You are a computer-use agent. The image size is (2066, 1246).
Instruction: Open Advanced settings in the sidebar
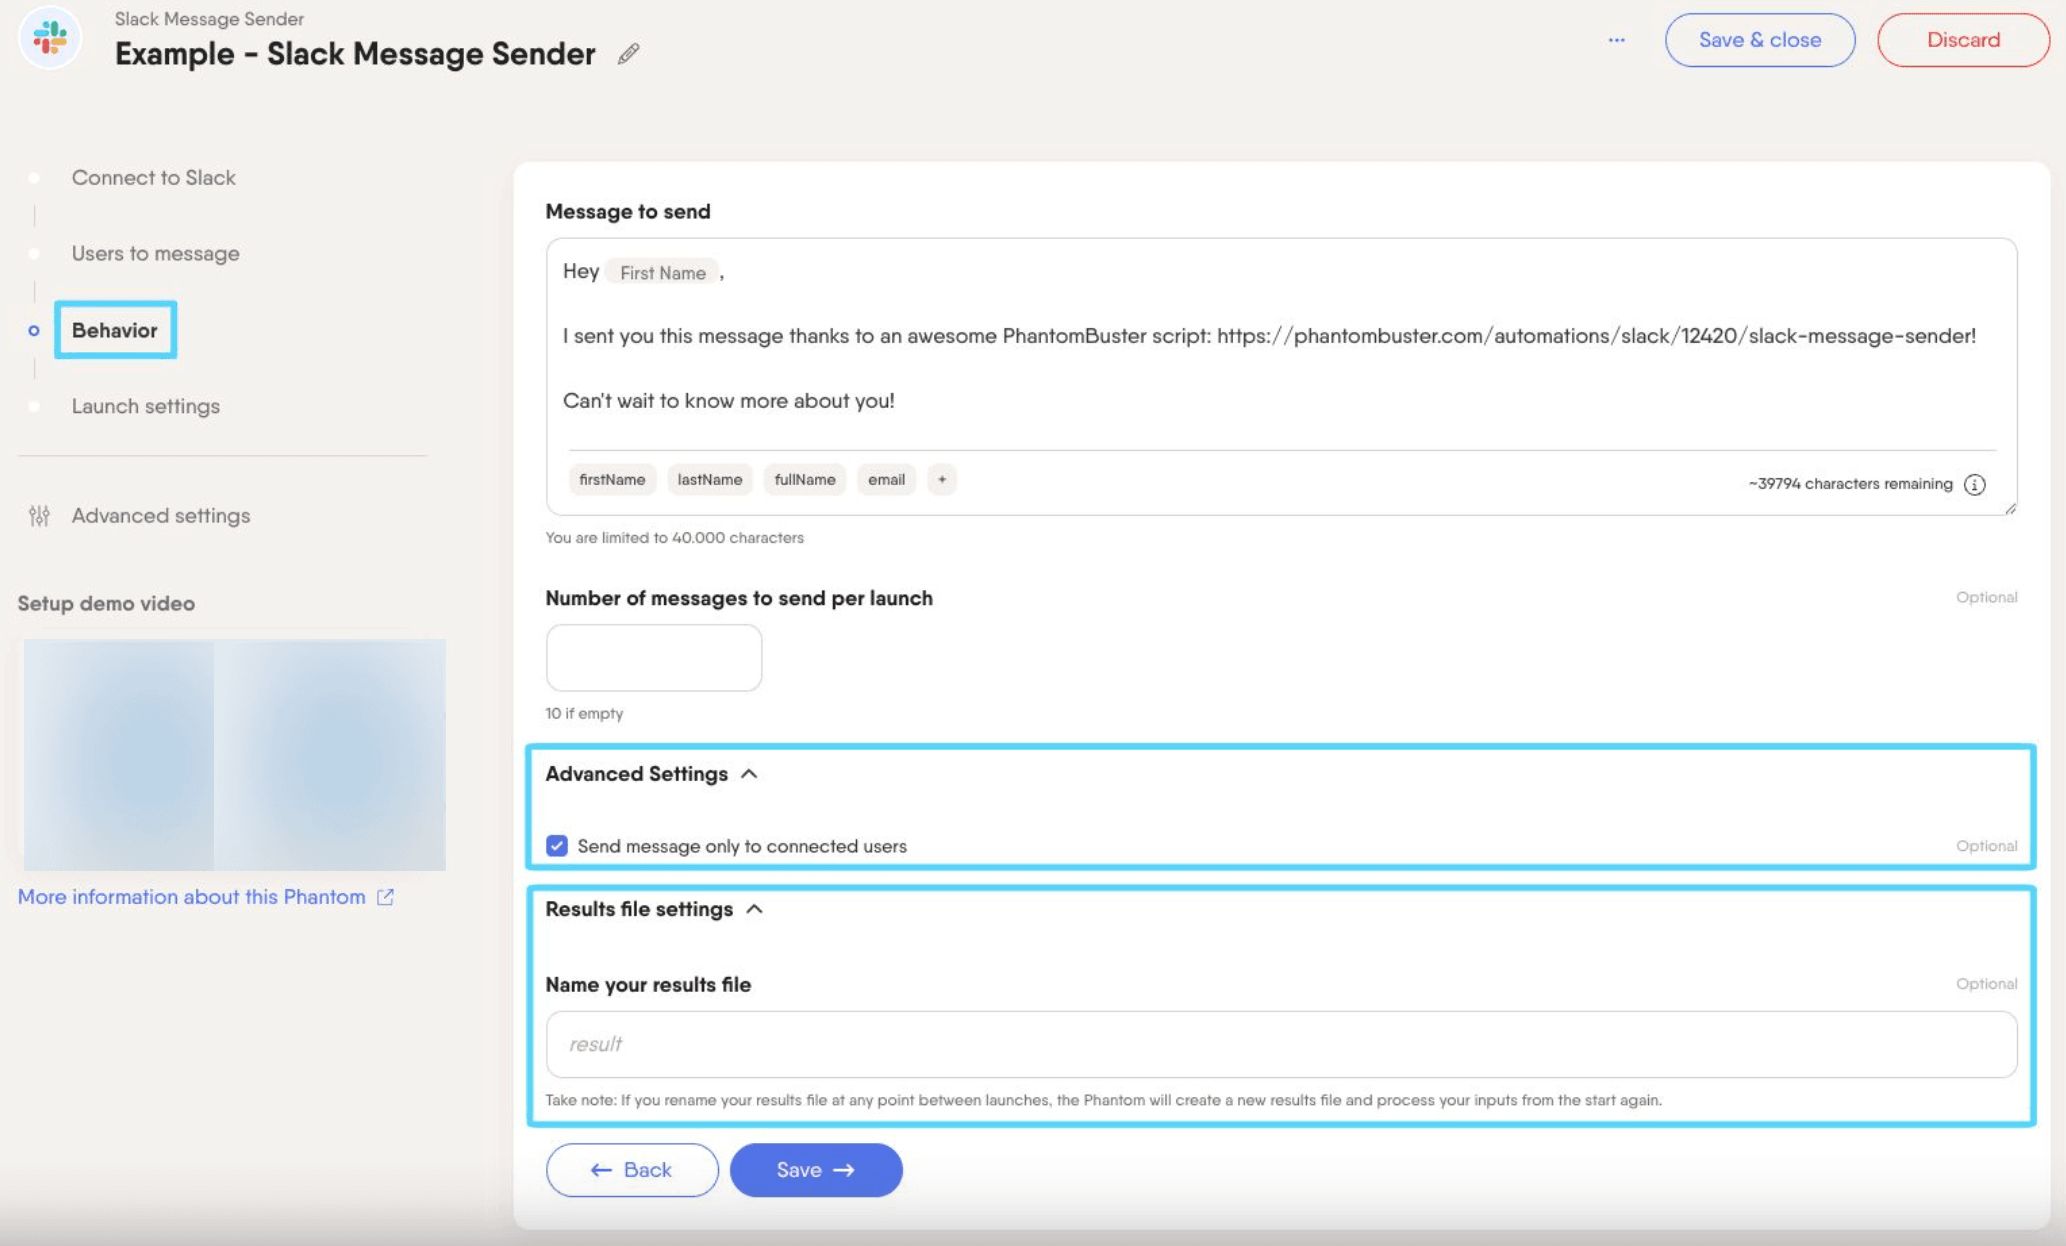click(160, 516)
